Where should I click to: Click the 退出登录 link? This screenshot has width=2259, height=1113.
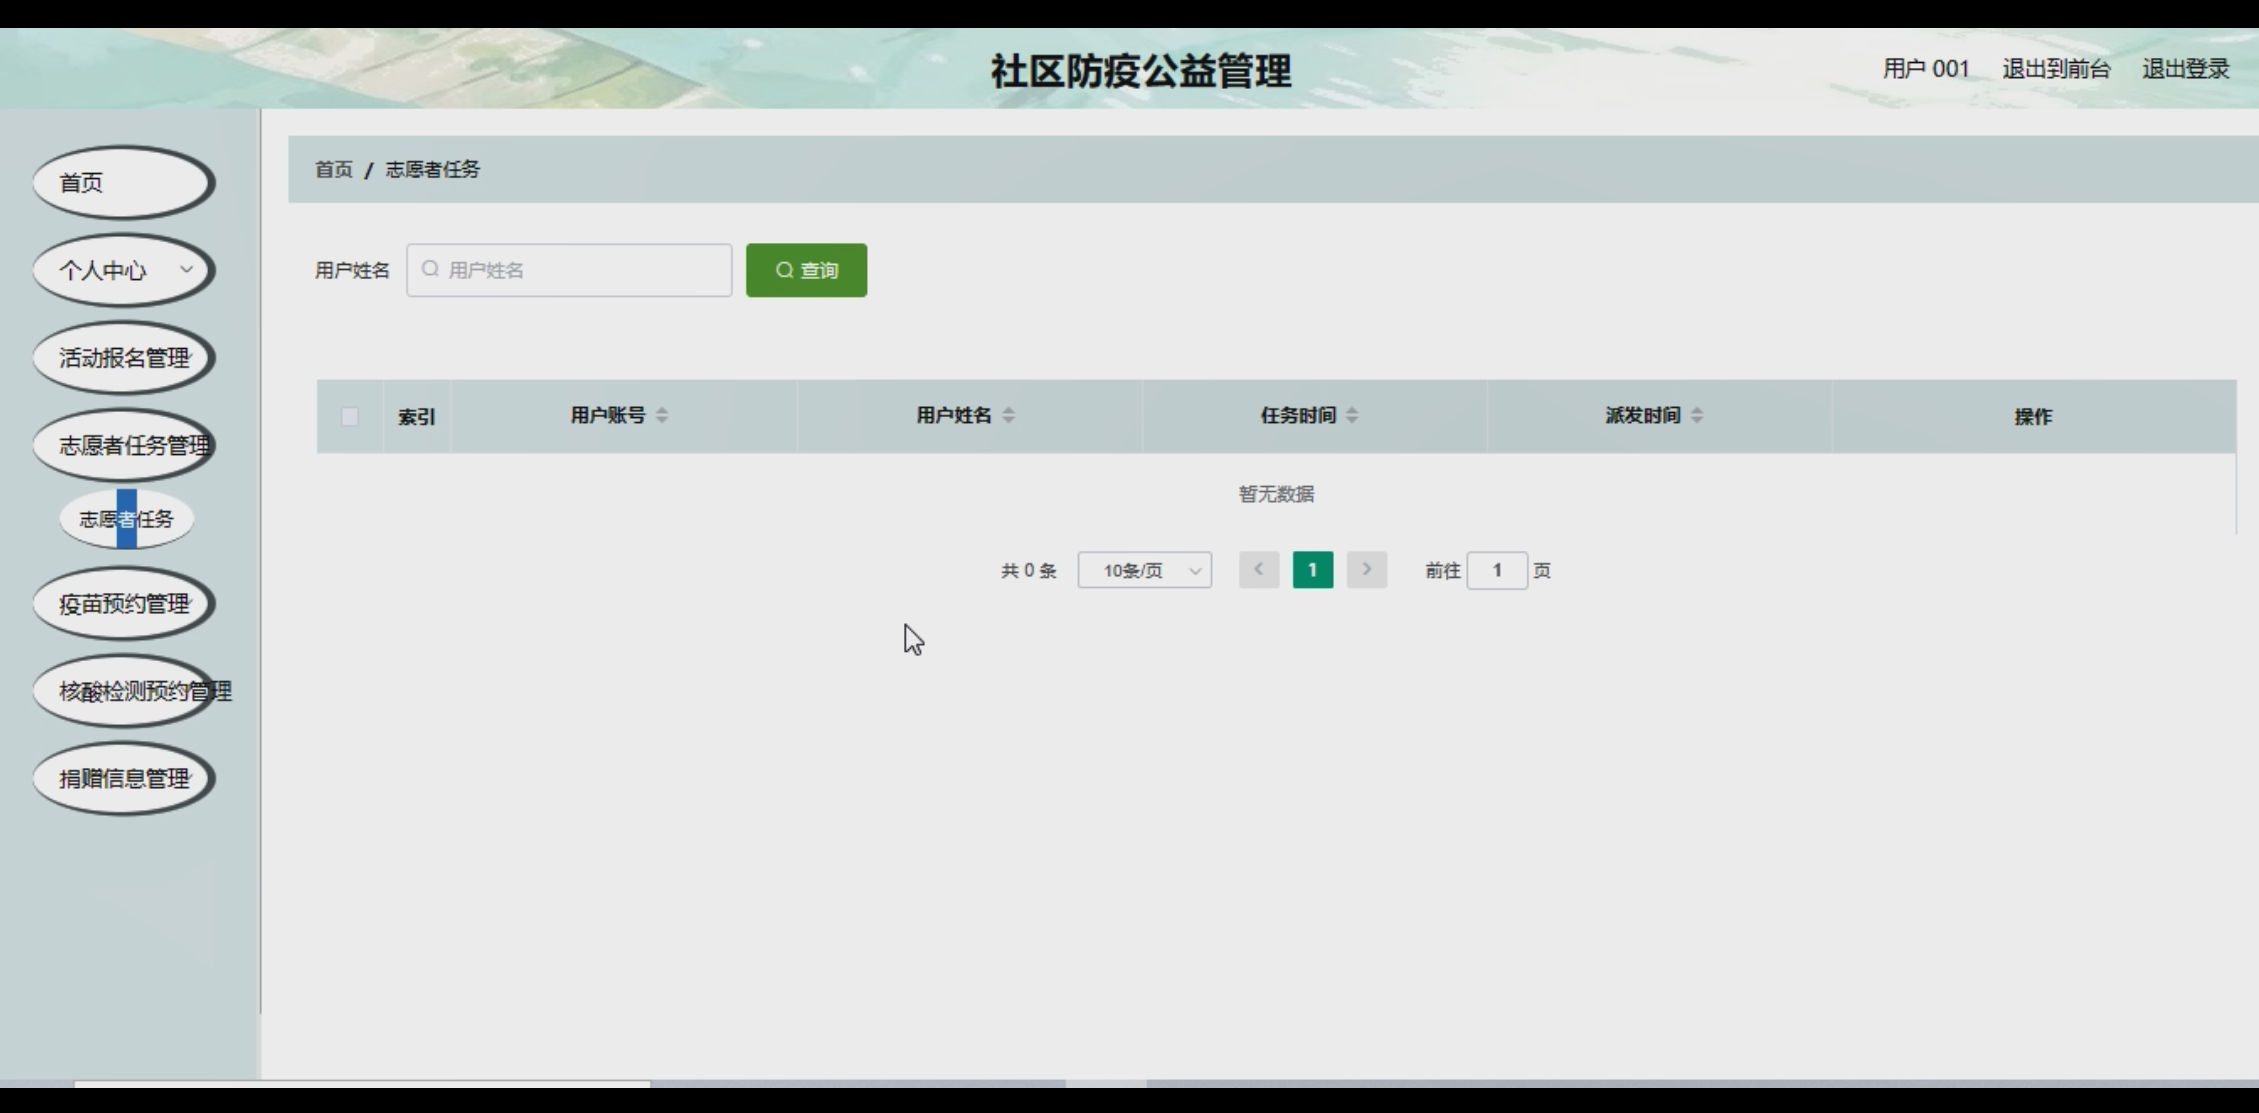pos(2185,69)
